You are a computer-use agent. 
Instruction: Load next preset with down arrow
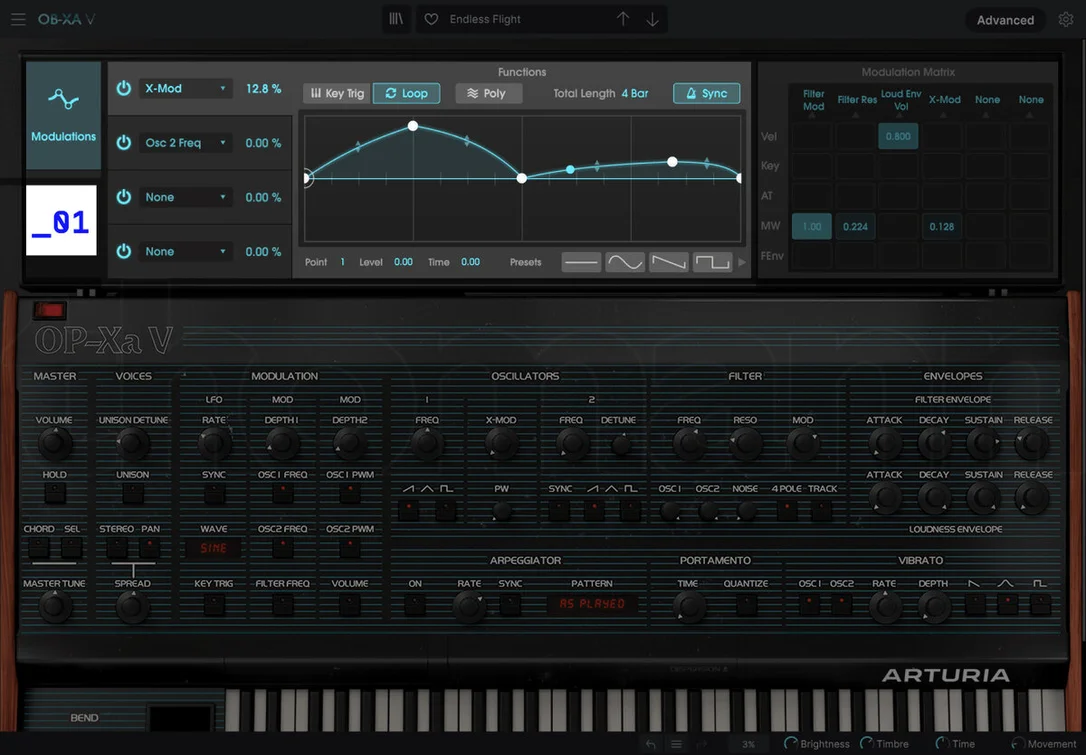(x=652, y=19)
